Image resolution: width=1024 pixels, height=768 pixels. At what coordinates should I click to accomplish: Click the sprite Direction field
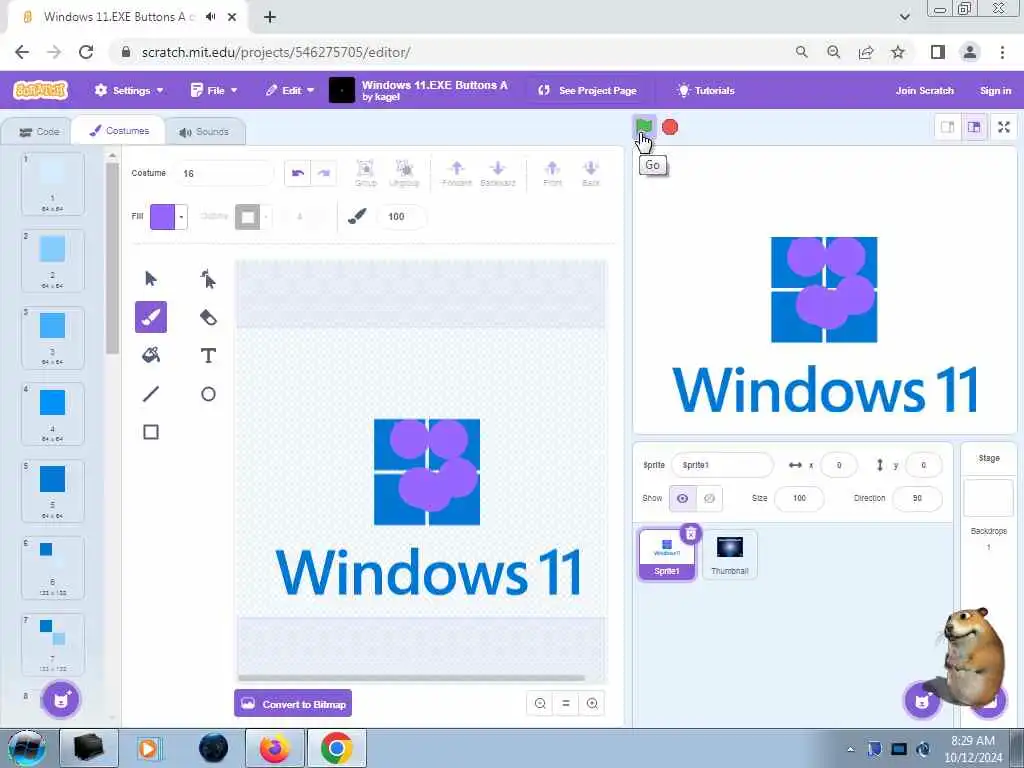pos(917,498)
